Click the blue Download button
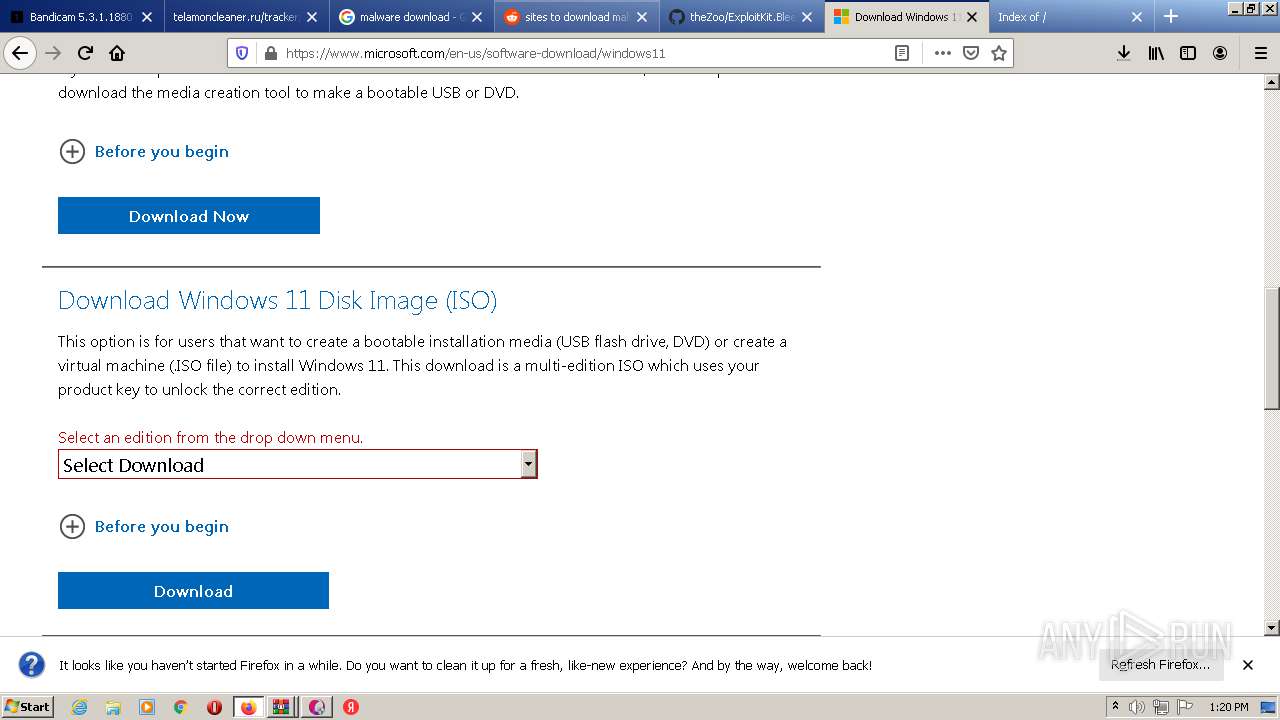Image resolution: width=1280 pixels, height=720 pixels. [x=193, y=591]
